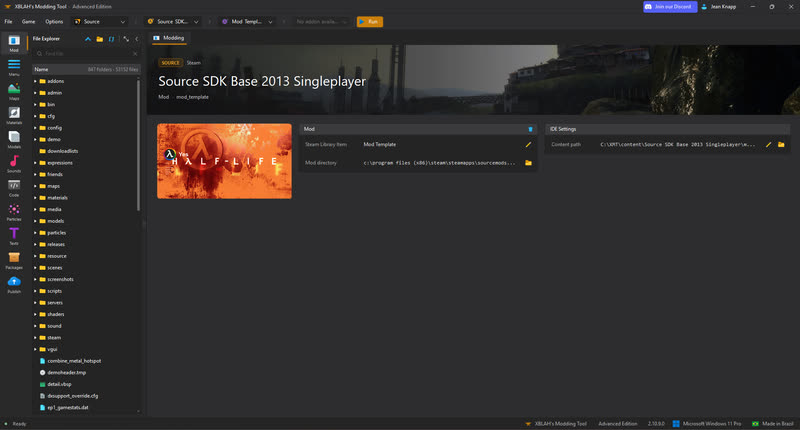Click the mod_template subtitle text
The width and height of the screenshot is (800, 430).
pos(192,97)
